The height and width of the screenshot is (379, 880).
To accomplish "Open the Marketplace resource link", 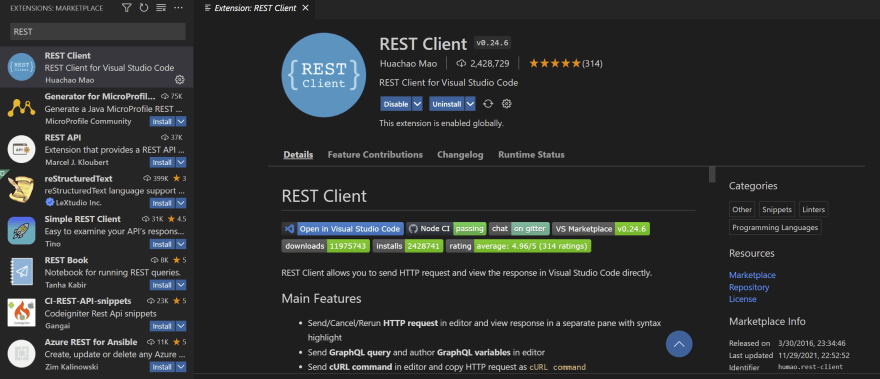I will (752, 275).
